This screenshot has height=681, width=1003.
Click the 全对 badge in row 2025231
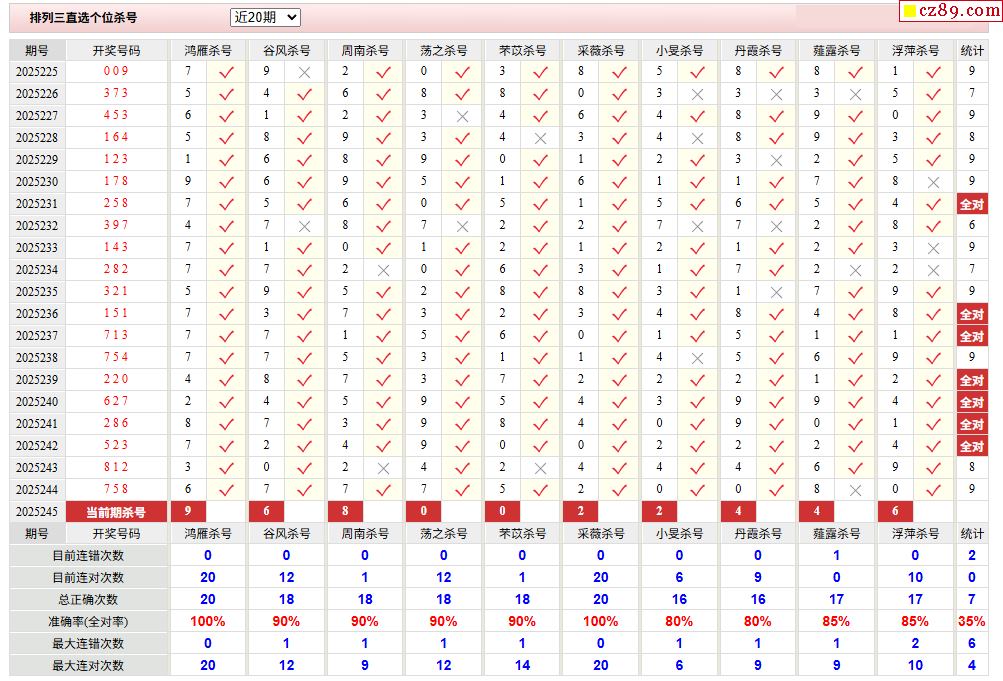(x=972, y=204)
